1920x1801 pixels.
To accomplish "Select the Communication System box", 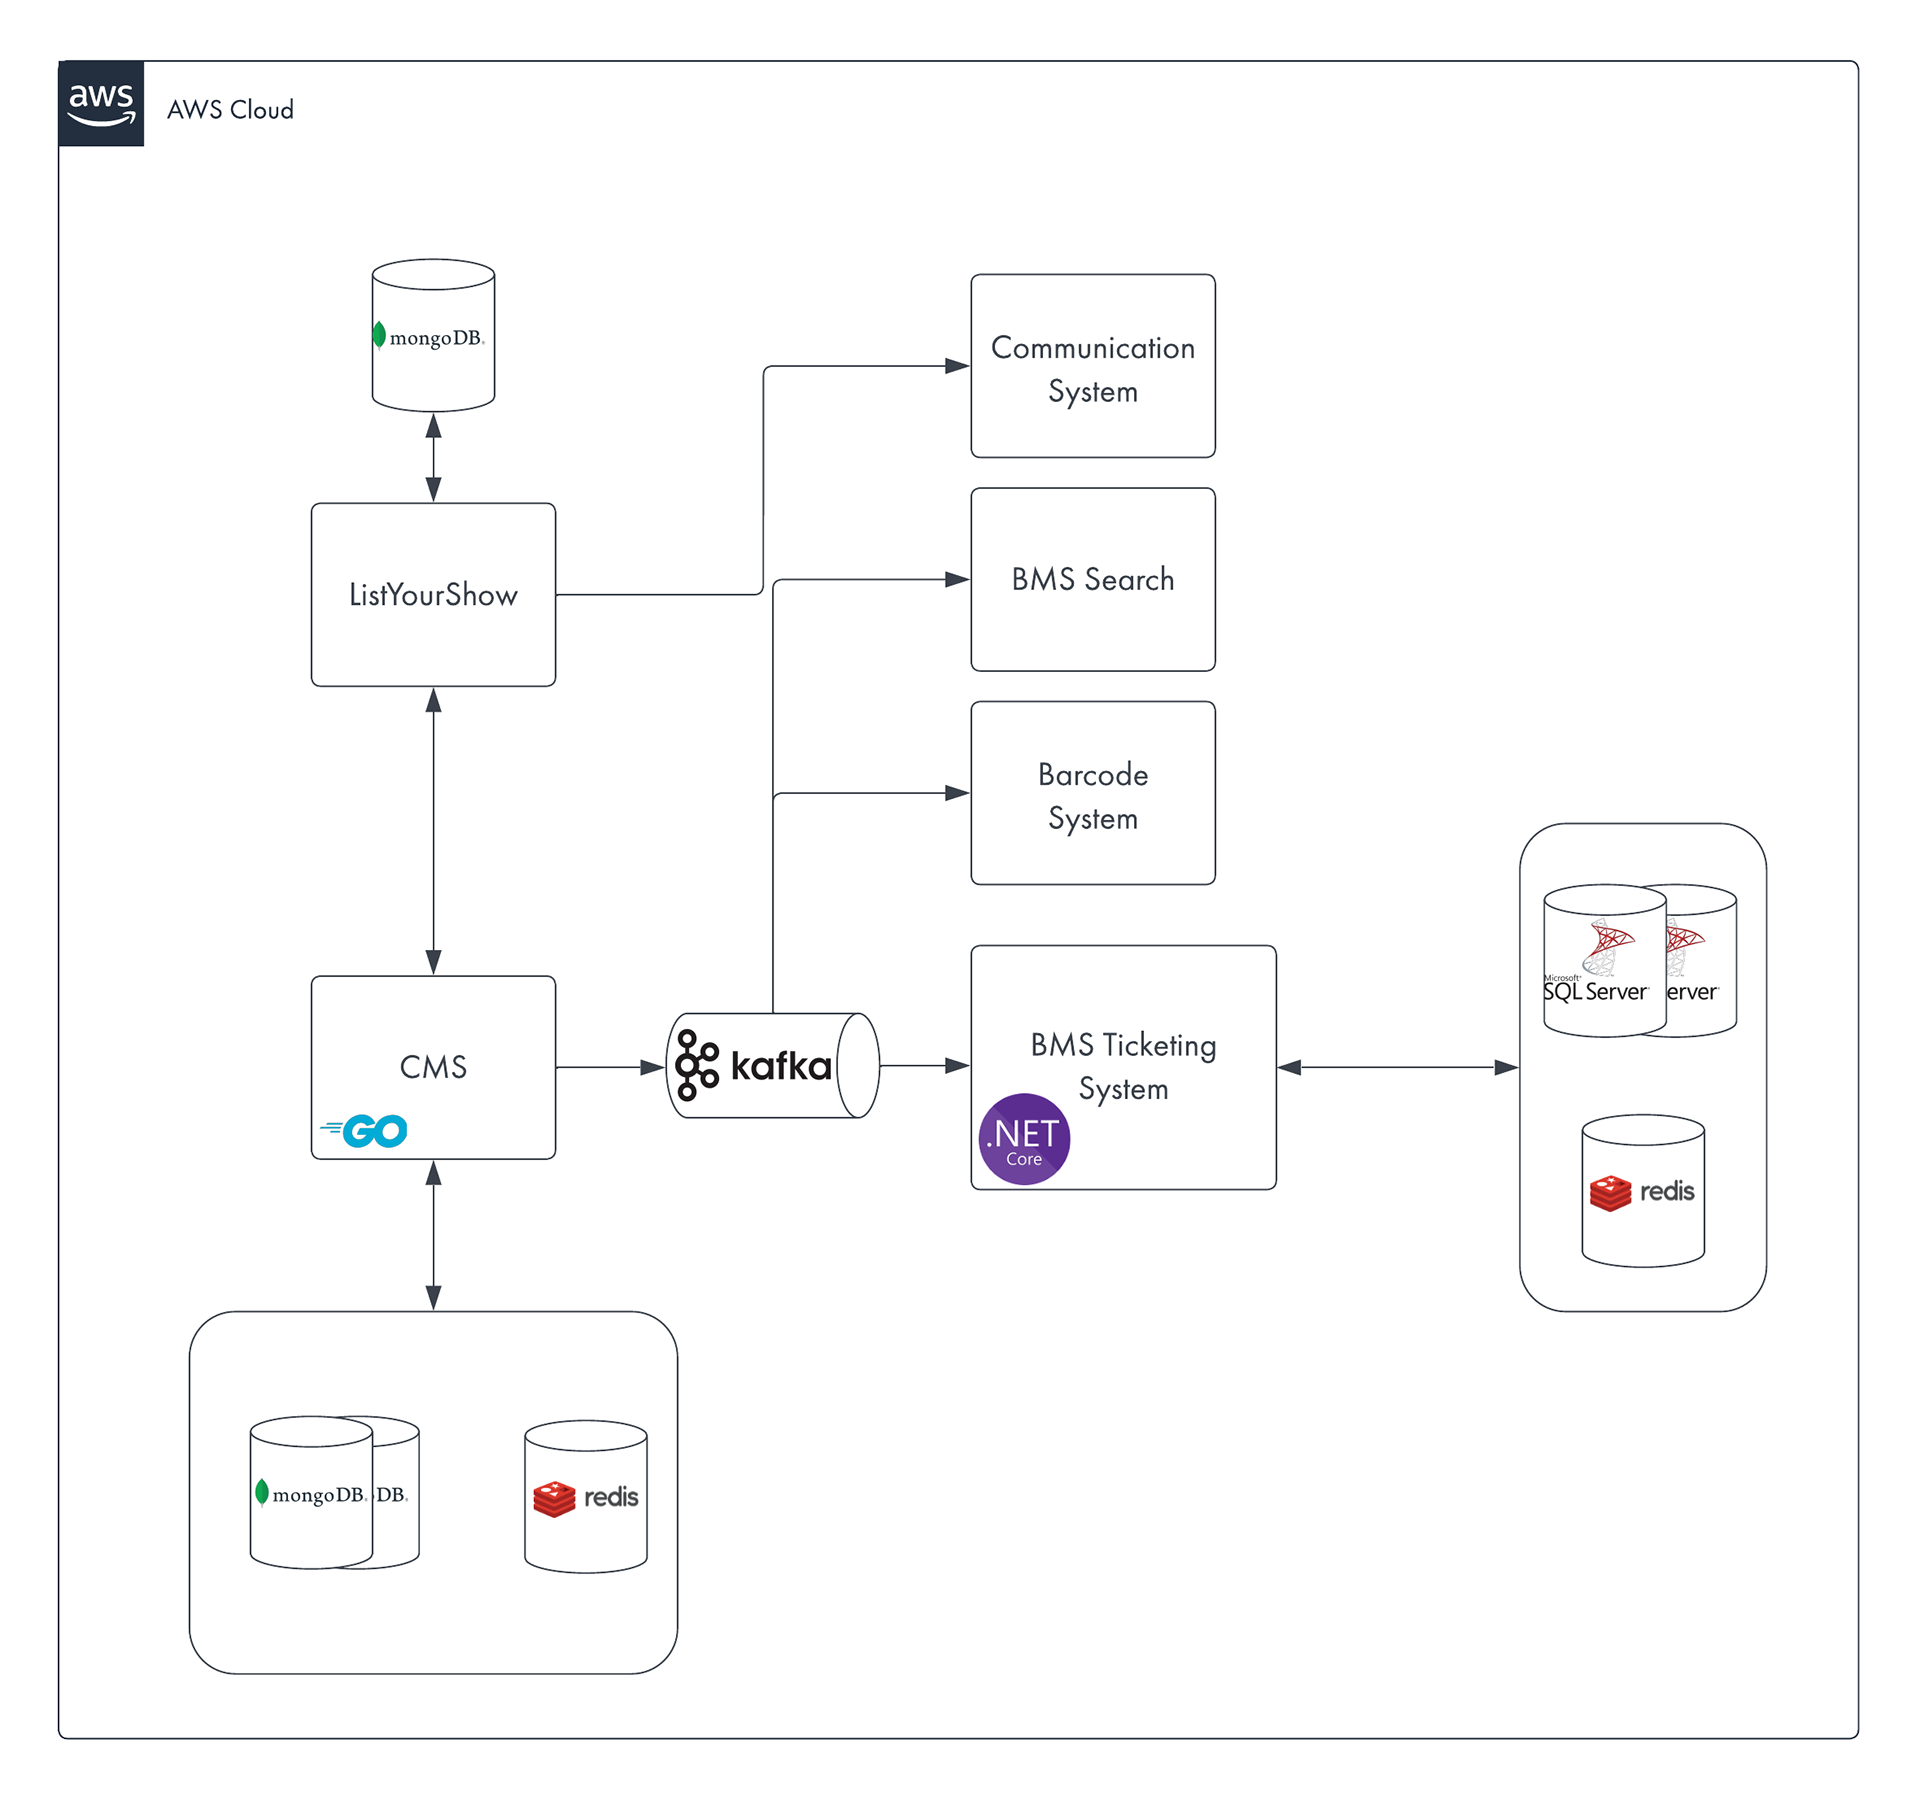I will [1093, 367].
